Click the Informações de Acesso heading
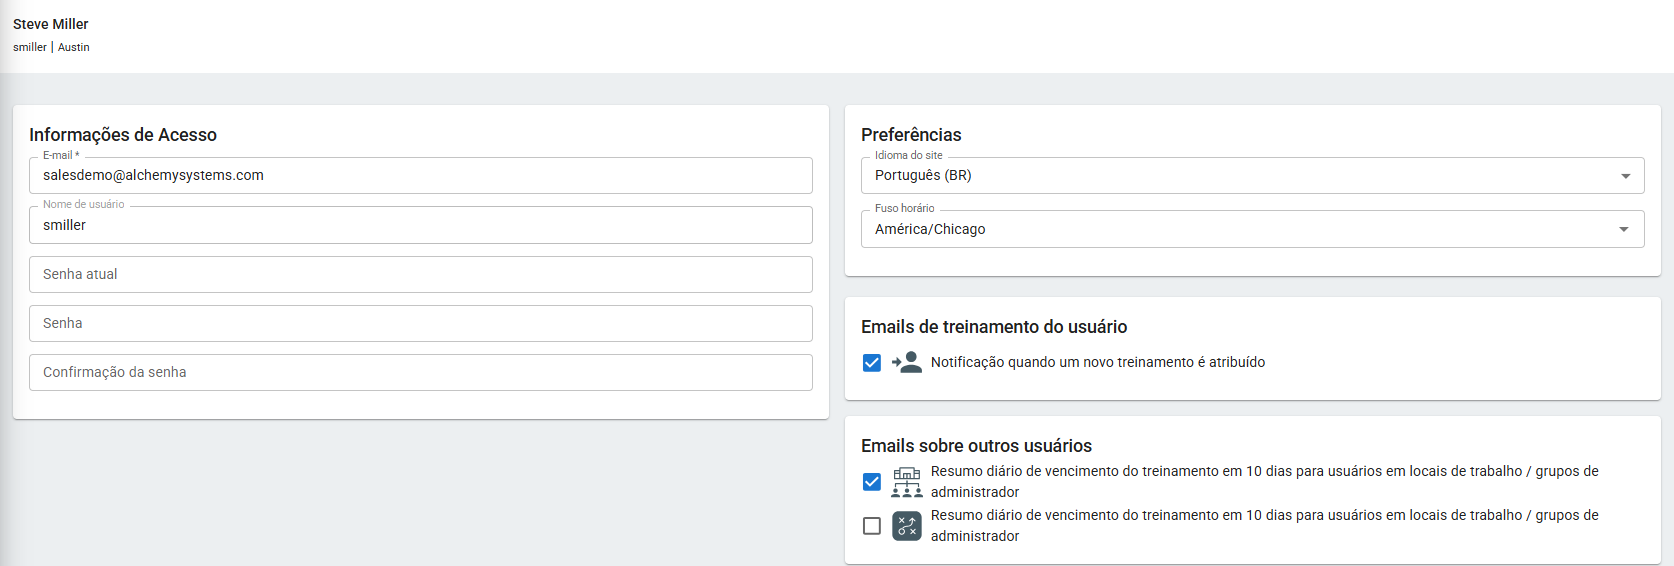This screenshot has height=566, width=1674. [123, 135]
